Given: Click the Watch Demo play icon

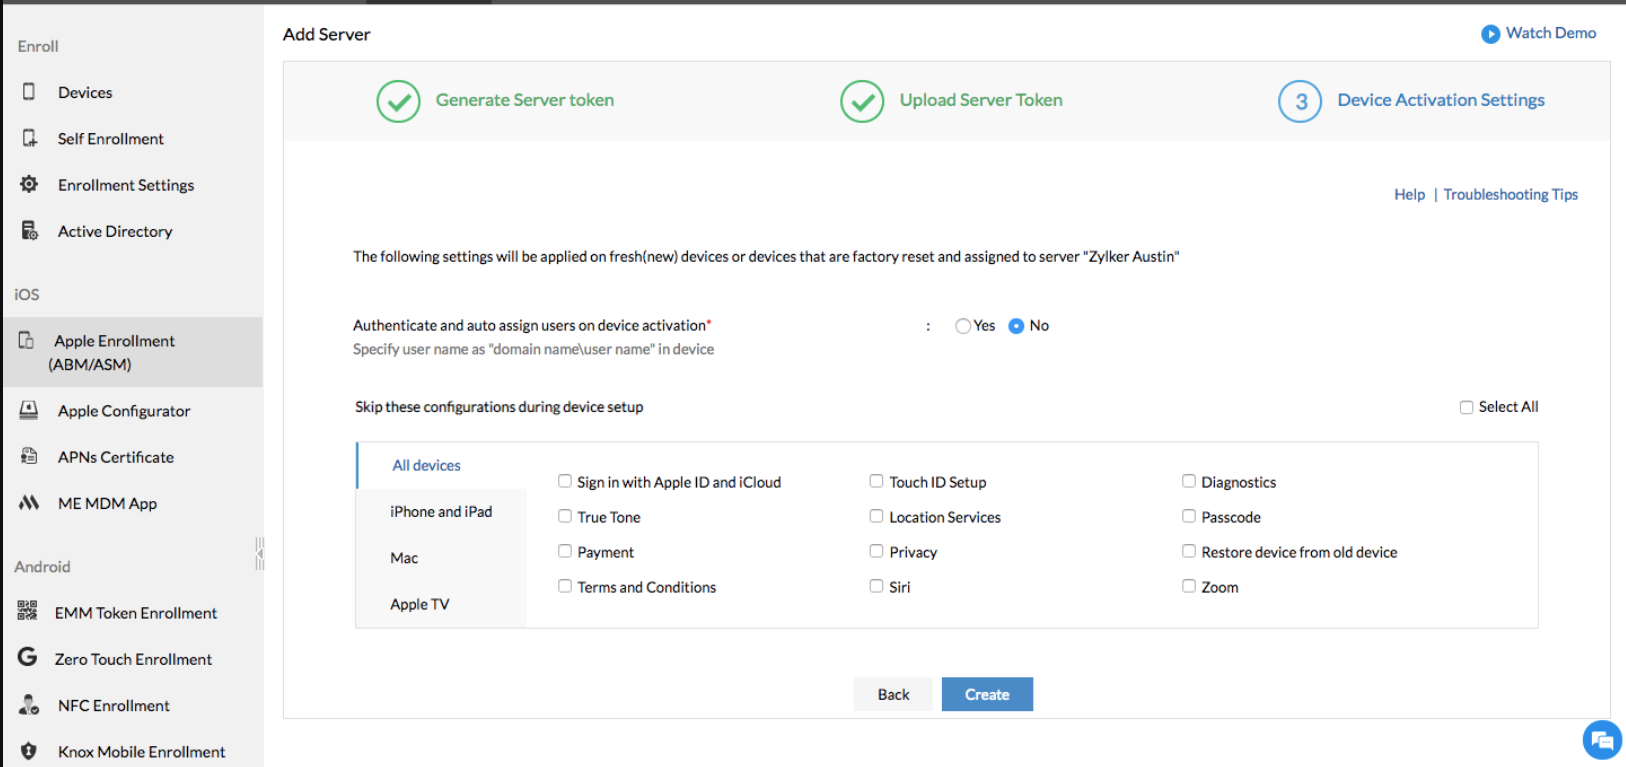Looking at the screenshot, I should coord(1490,34).
